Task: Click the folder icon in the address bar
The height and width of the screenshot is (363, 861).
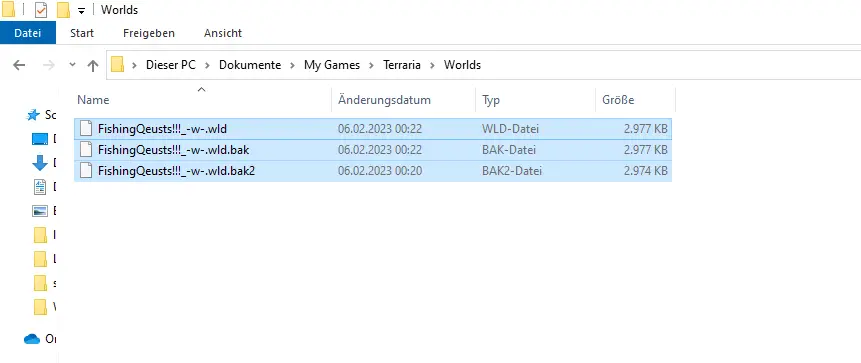Action: [117, 65]
